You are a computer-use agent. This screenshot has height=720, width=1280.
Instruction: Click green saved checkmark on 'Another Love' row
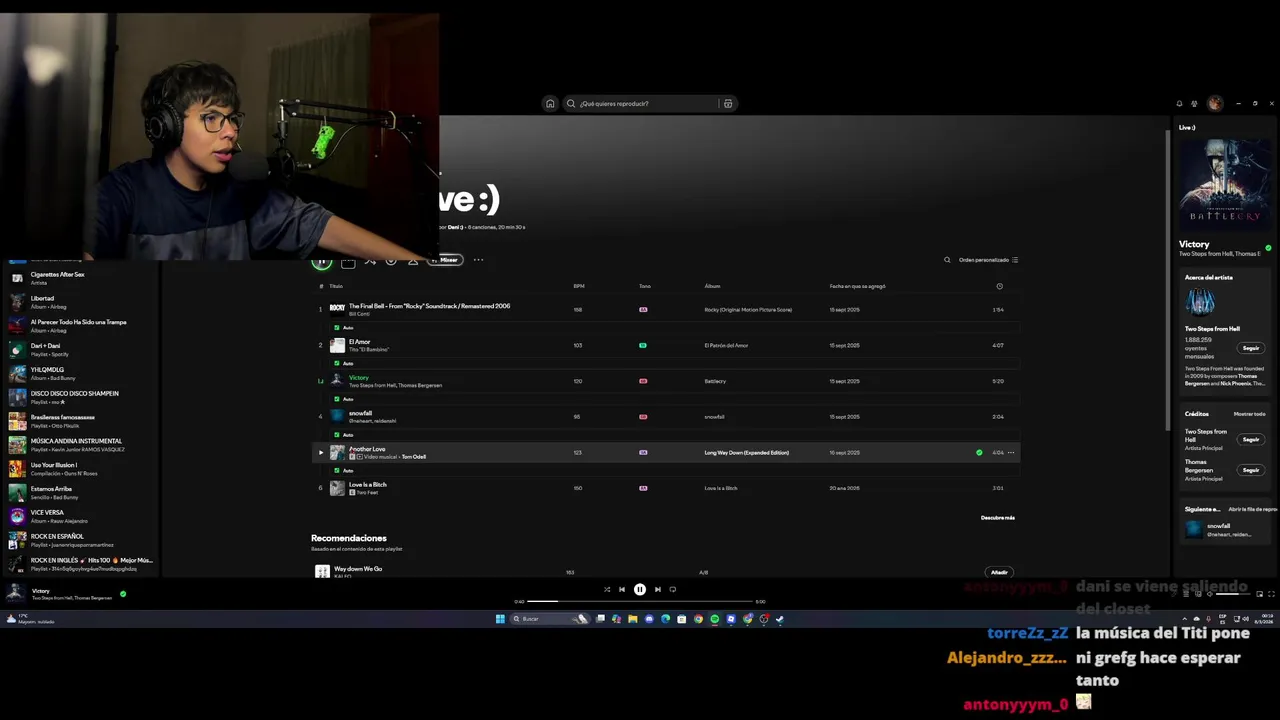979,452
